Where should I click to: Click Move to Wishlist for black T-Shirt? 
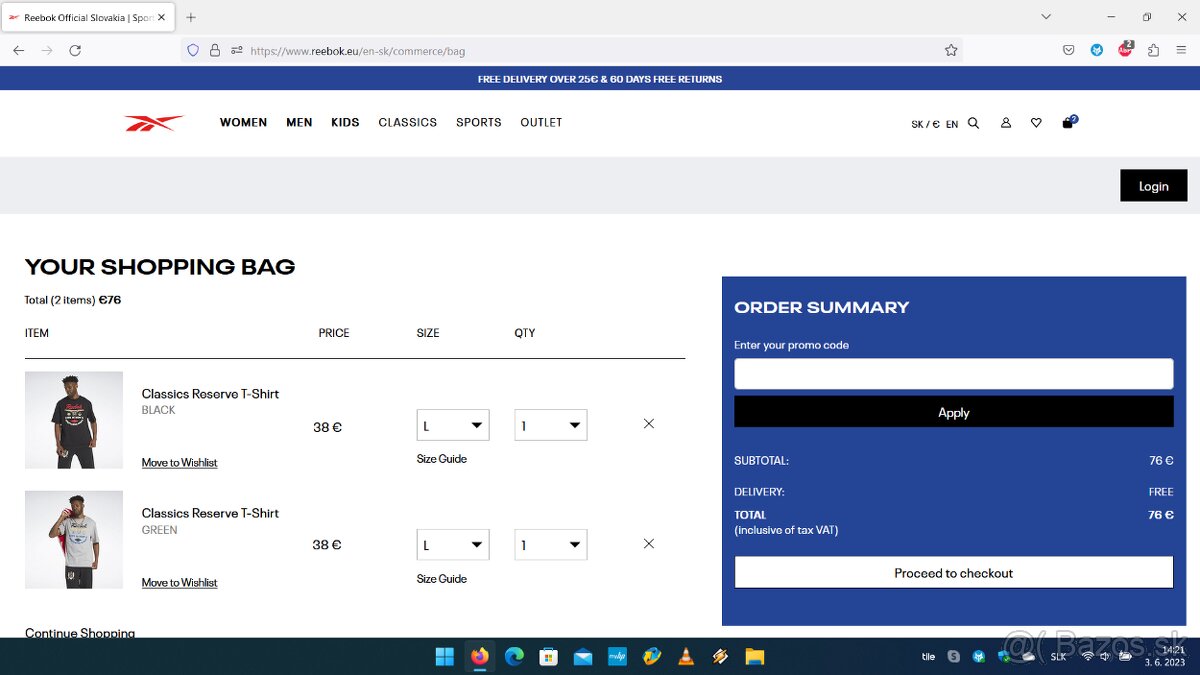point(179,463)
